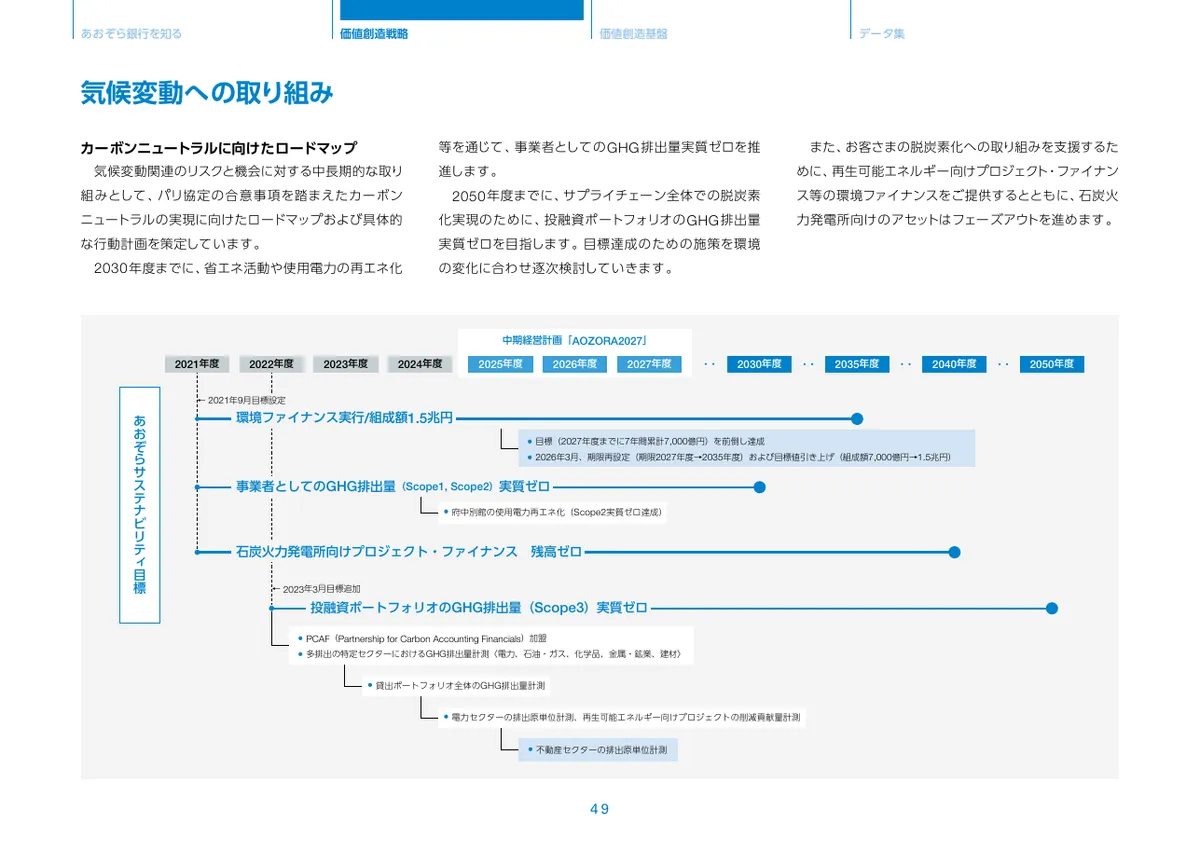Click the 府中別館の使用電力再エネ化 note
This screenshot has width=1200, height=848.
click(x=551, y=512)
